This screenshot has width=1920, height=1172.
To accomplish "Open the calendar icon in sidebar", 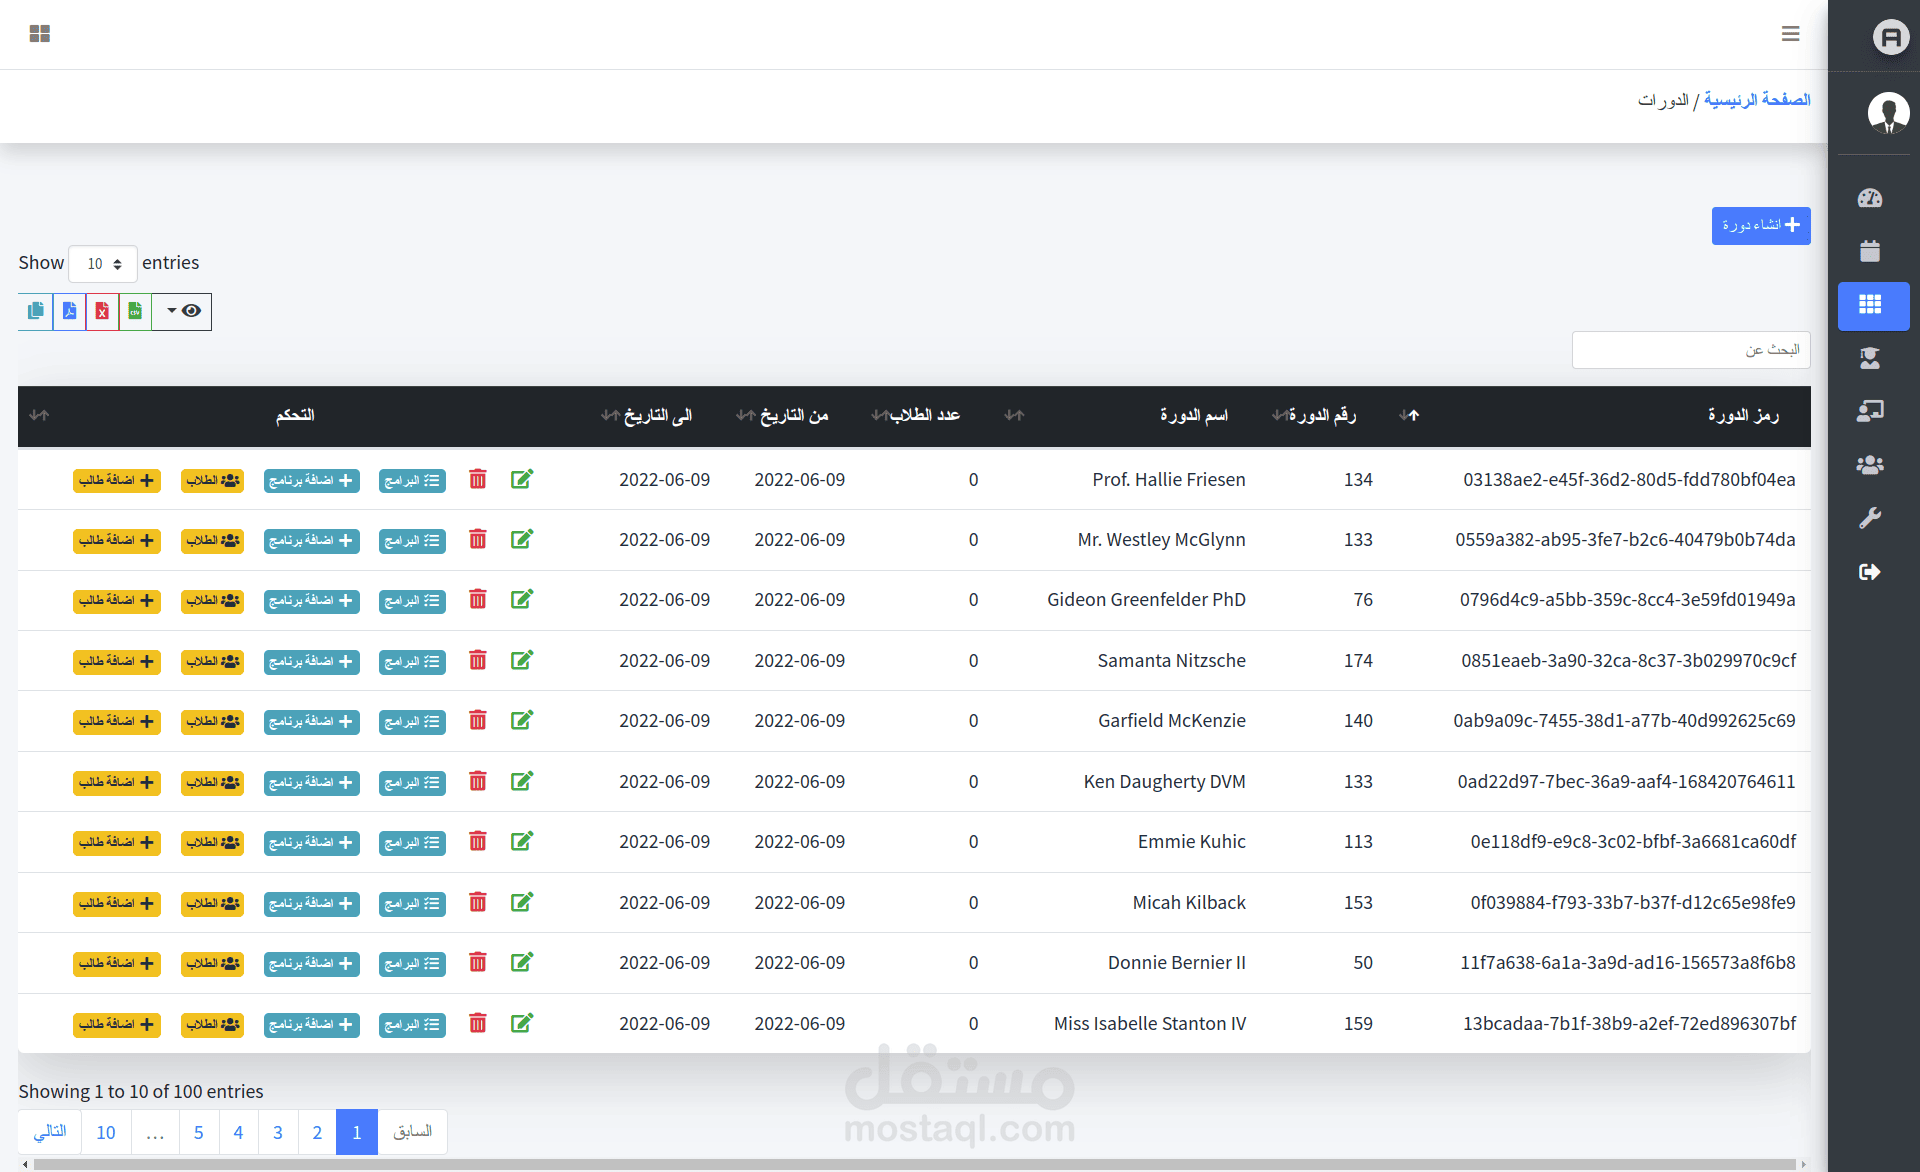I will 1870,251.
